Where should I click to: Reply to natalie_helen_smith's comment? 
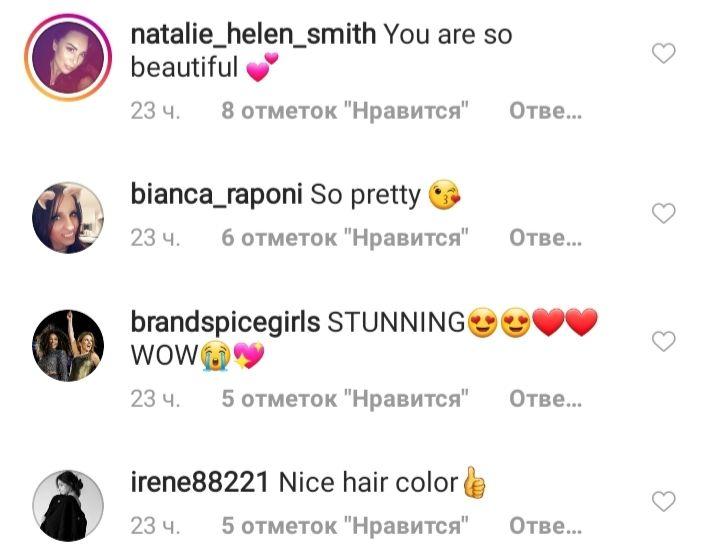click(x=545, y=111)
